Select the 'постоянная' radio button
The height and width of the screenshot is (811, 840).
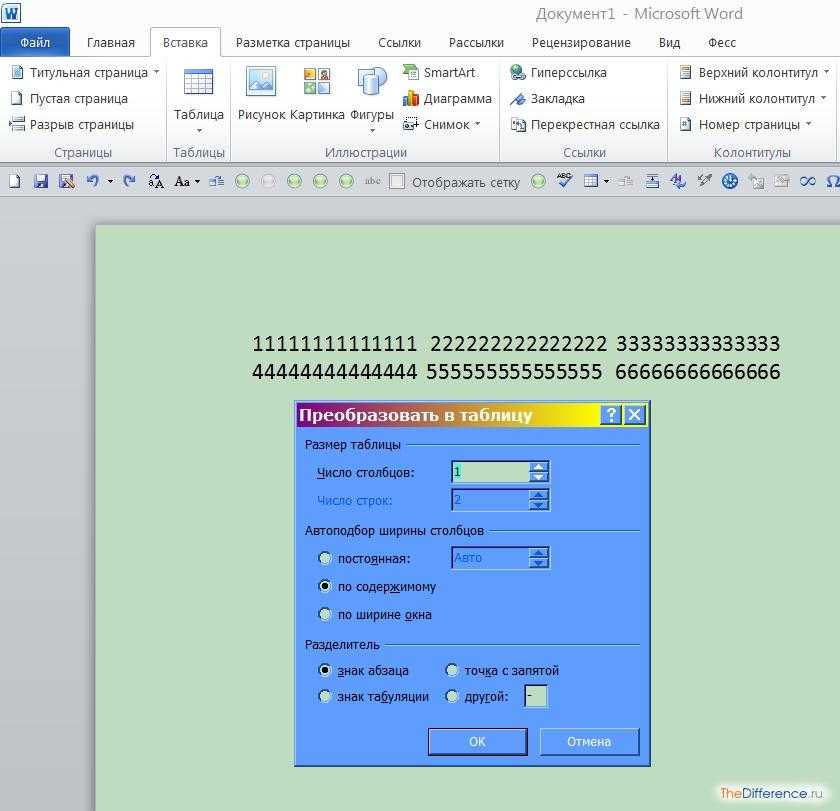tap(324, 558)
